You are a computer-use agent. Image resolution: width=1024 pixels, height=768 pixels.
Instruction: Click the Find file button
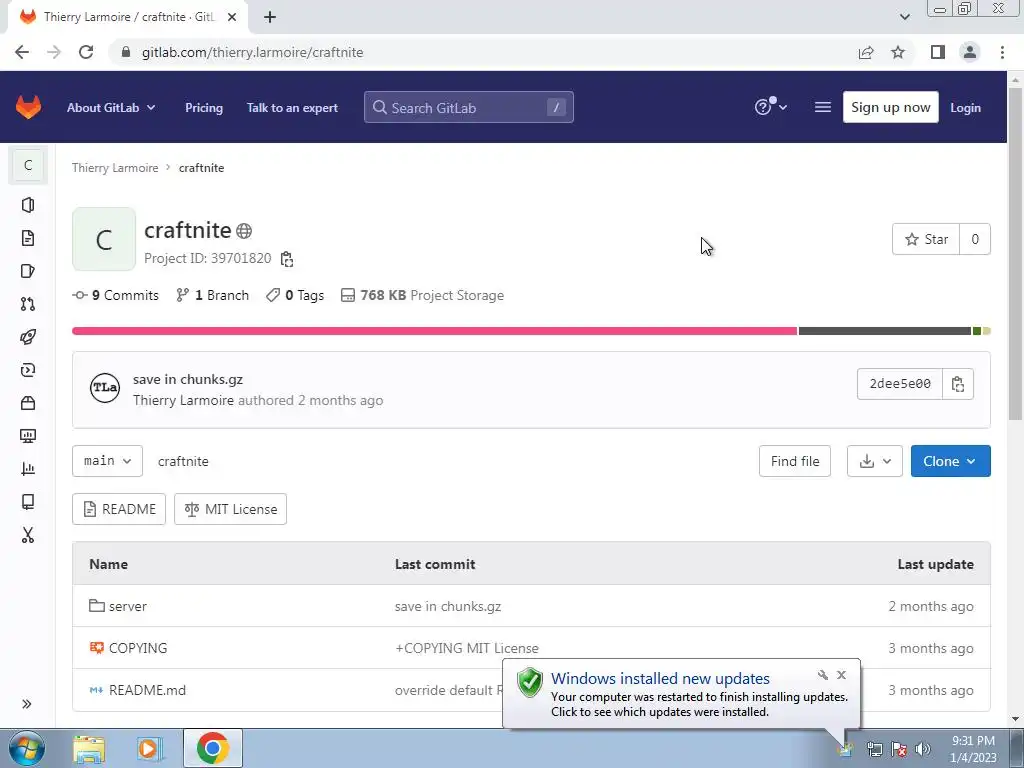[x=795, y=461]
